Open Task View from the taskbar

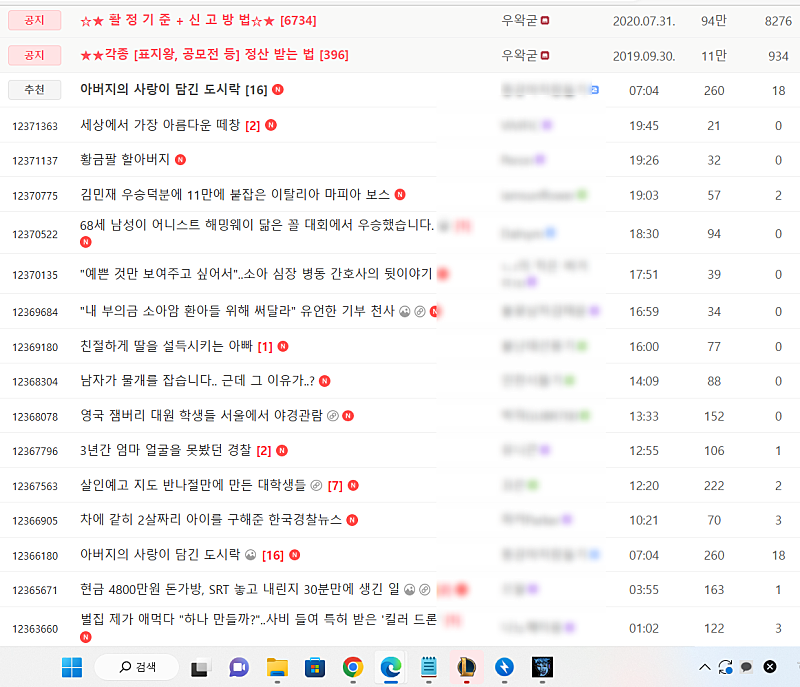point(201,667)
